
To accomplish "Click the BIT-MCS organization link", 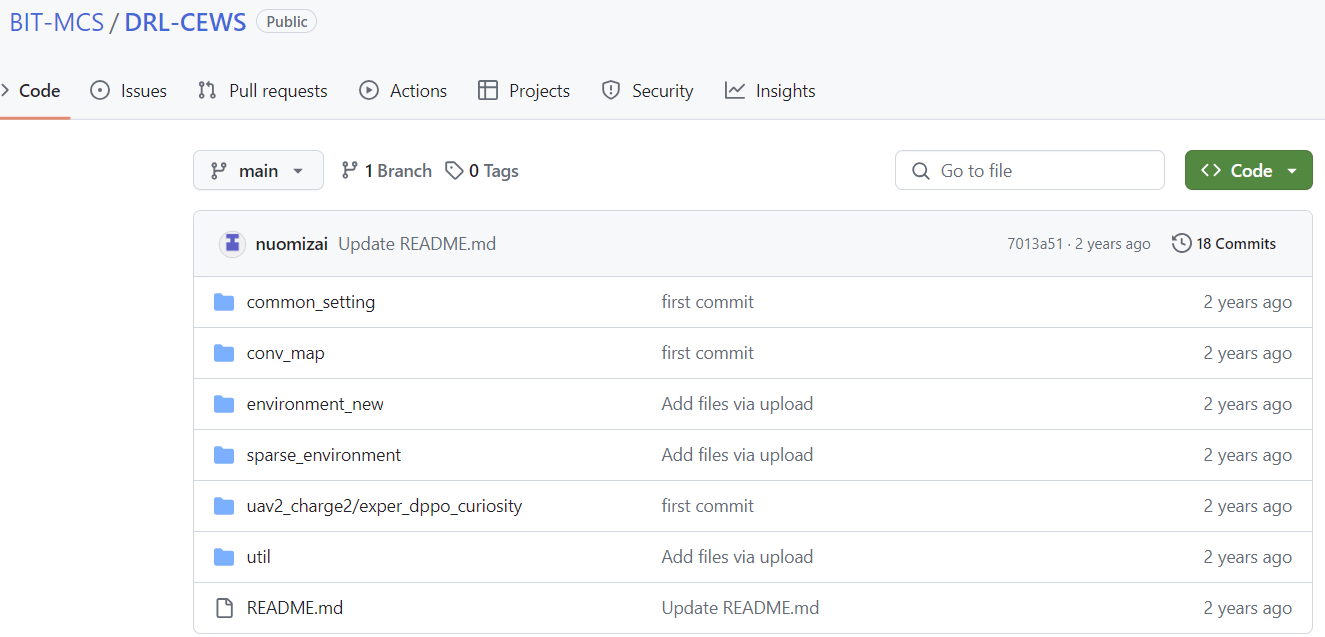I will pyautogui.click(x=57, y=22).
